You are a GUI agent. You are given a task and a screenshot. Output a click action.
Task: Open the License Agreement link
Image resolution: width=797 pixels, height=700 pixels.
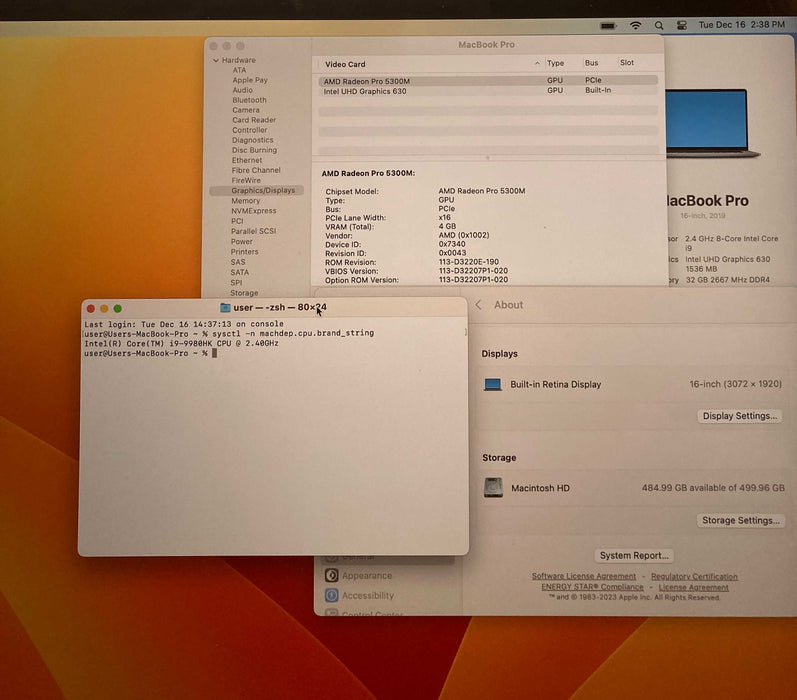693,587
